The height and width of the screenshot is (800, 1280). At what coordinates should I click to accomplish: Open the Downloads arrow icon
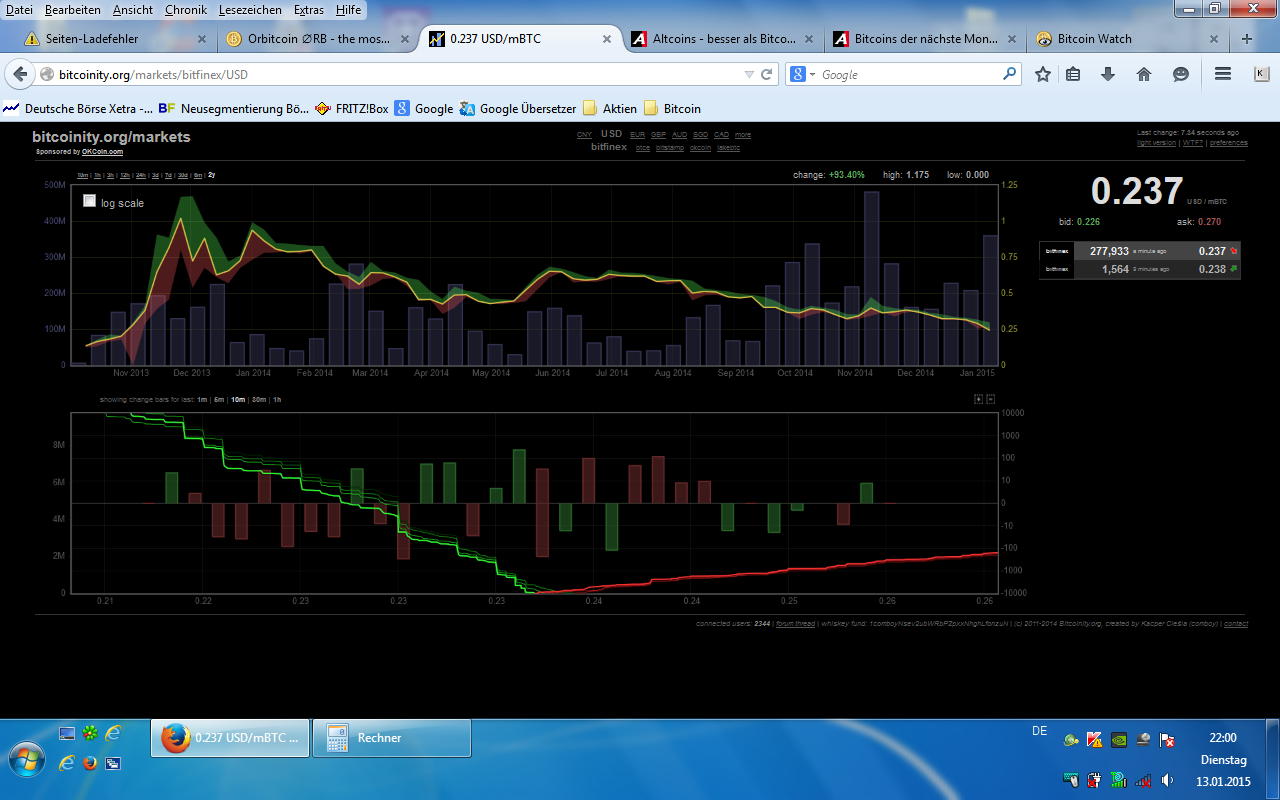[1108, 74]
